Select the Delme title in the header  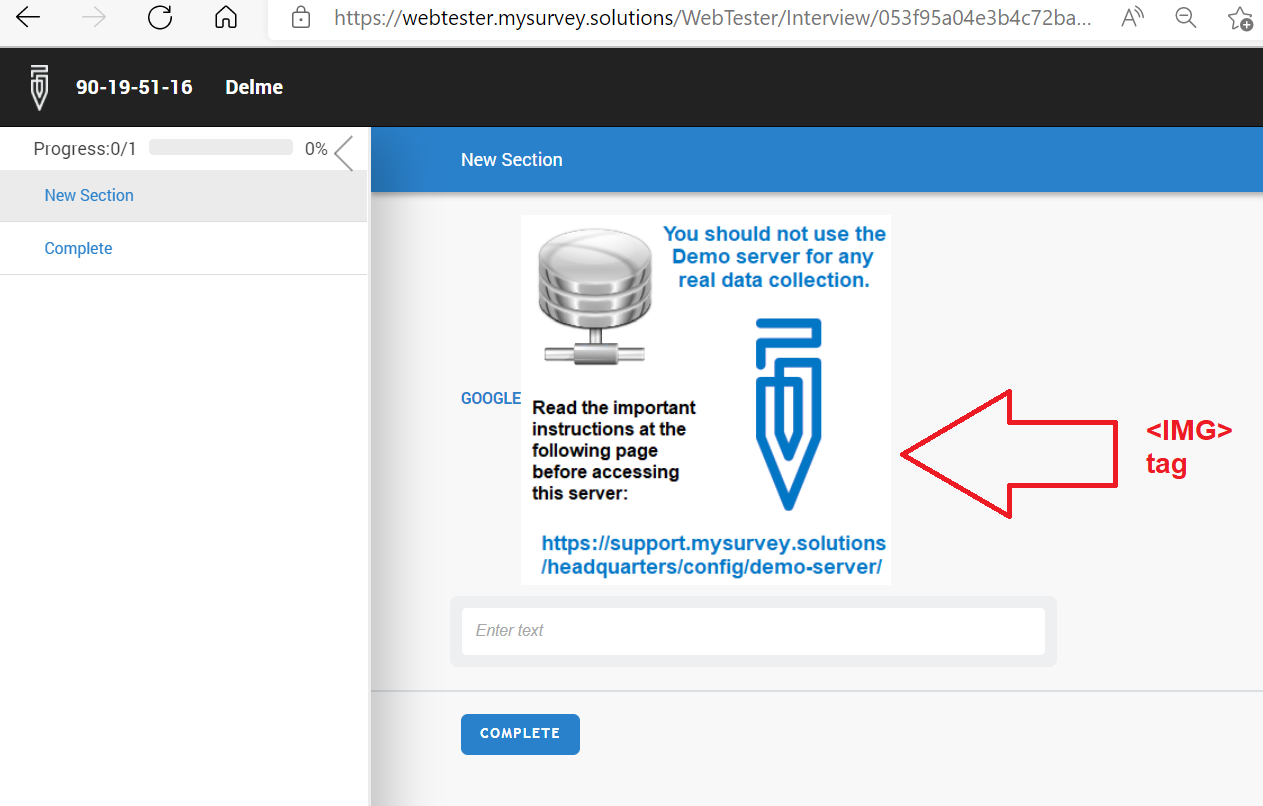click(x=253, y=87)
